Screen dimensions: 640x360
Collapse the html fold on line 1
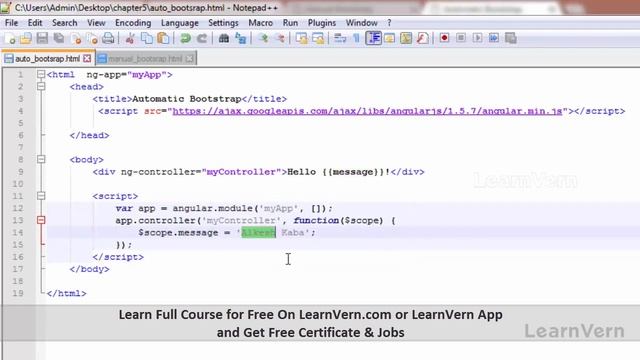41,74
